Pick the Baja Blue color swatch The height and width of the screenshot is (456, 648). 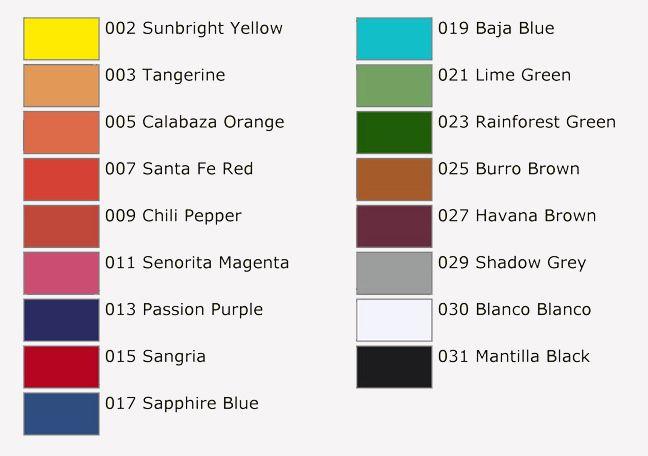(394, 38)
